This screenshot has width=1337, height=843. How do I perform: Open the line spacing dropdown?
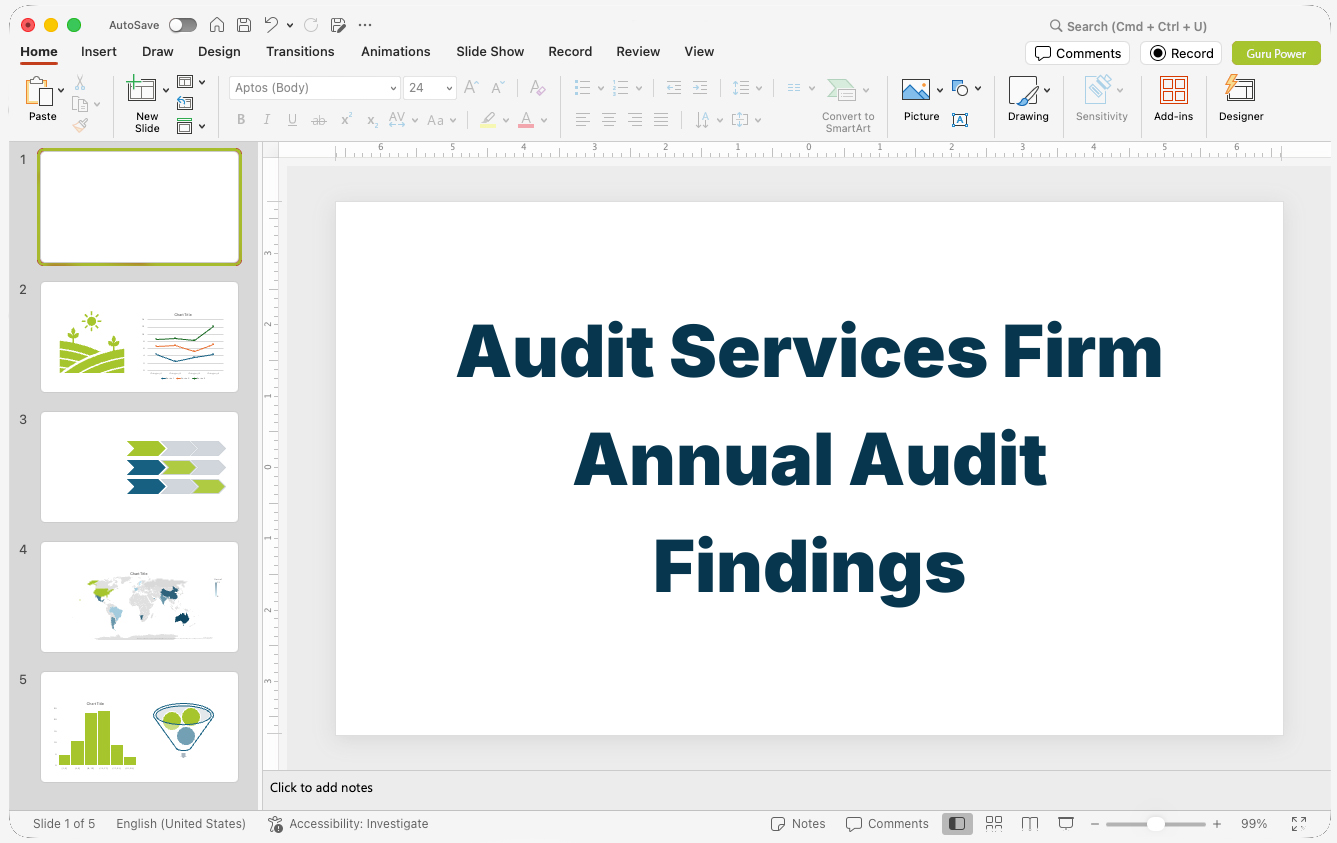pyautogui.click(x=746, y=88)
